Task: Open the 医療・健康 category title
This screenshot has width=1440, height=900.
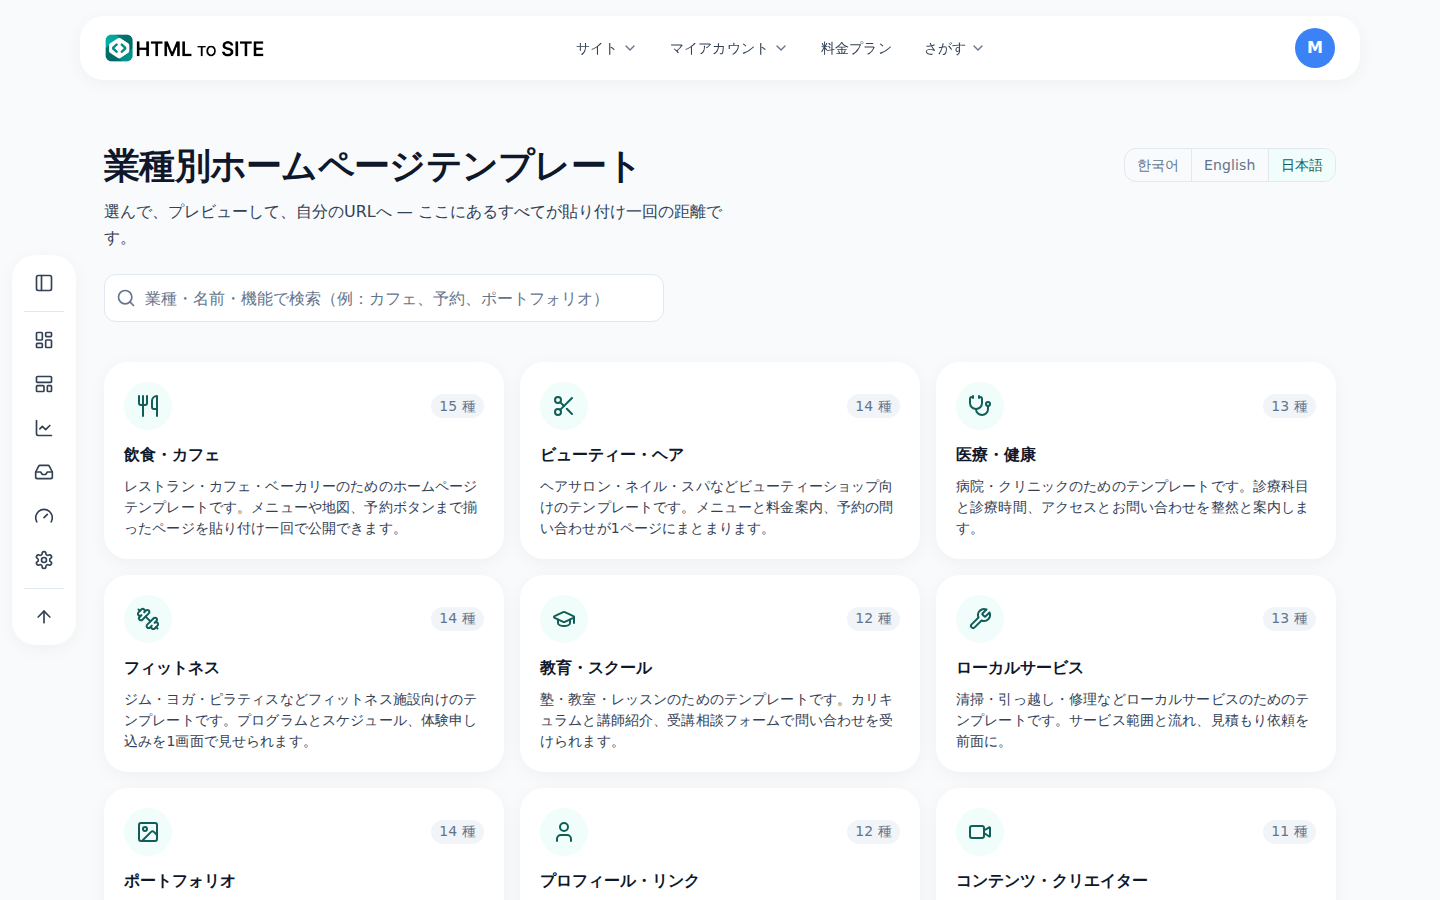Action: 996,455
